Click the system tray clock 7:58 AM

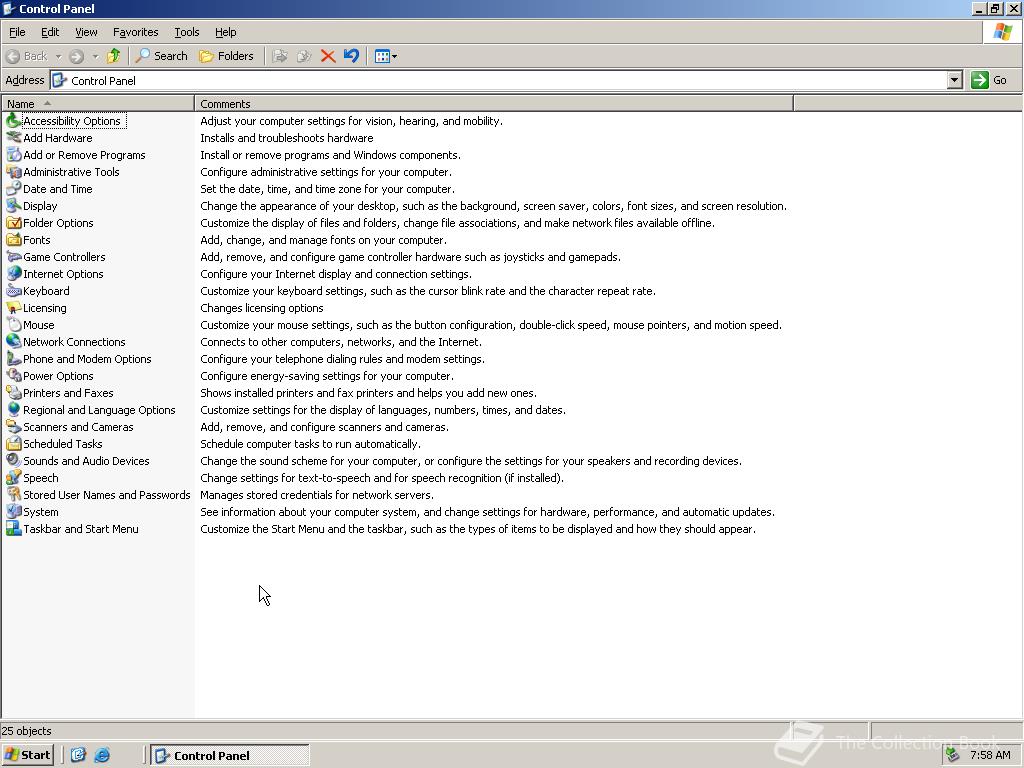(x=990, y=755)
